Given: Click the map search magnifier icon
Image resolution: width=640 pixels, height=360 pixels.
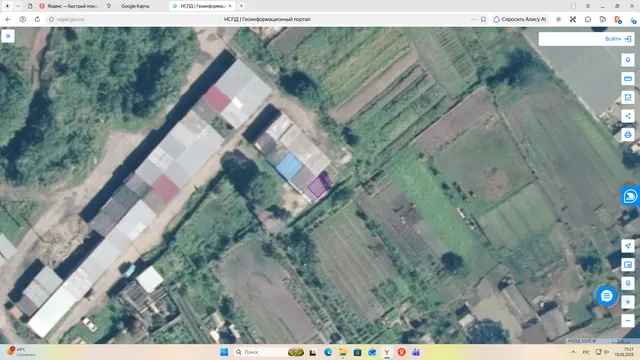Looking at the screenshot, I should [628, 283].
